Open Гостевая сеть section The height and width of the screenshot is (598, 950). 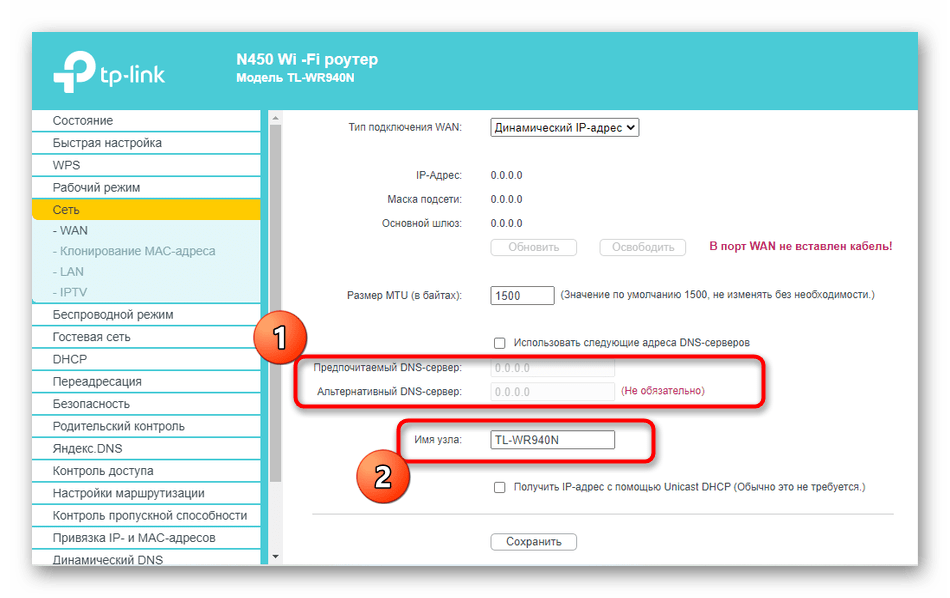146,337
